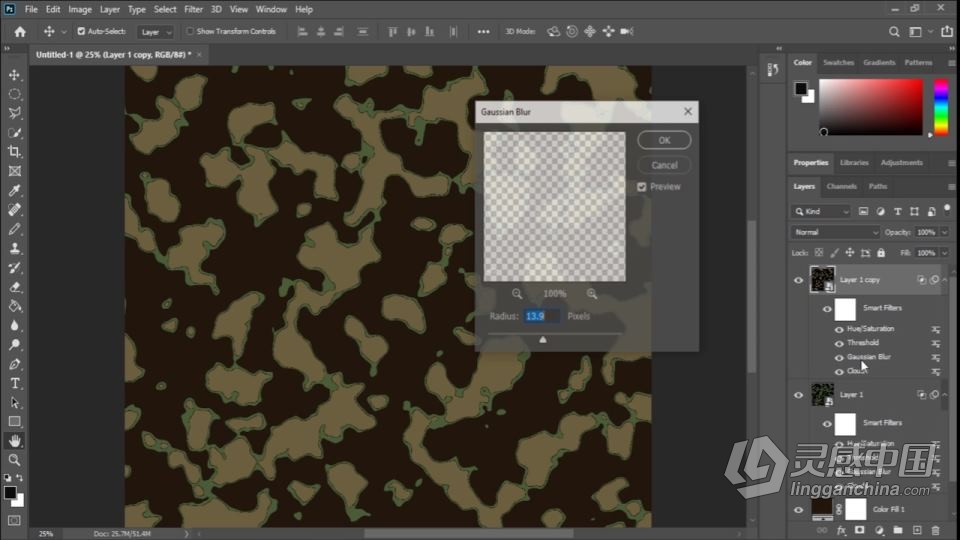Select the Eraser tool

(x=15, y=287)
